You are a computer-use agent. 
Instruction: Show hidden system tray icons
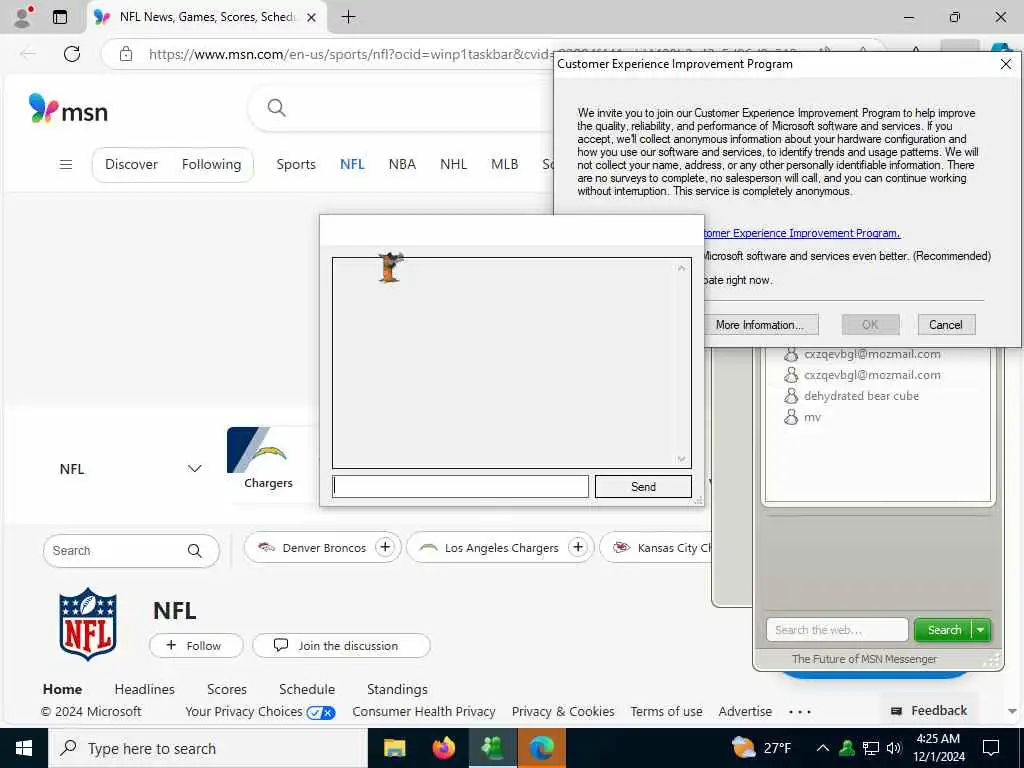pyautogui.click(x=823, y=748)
